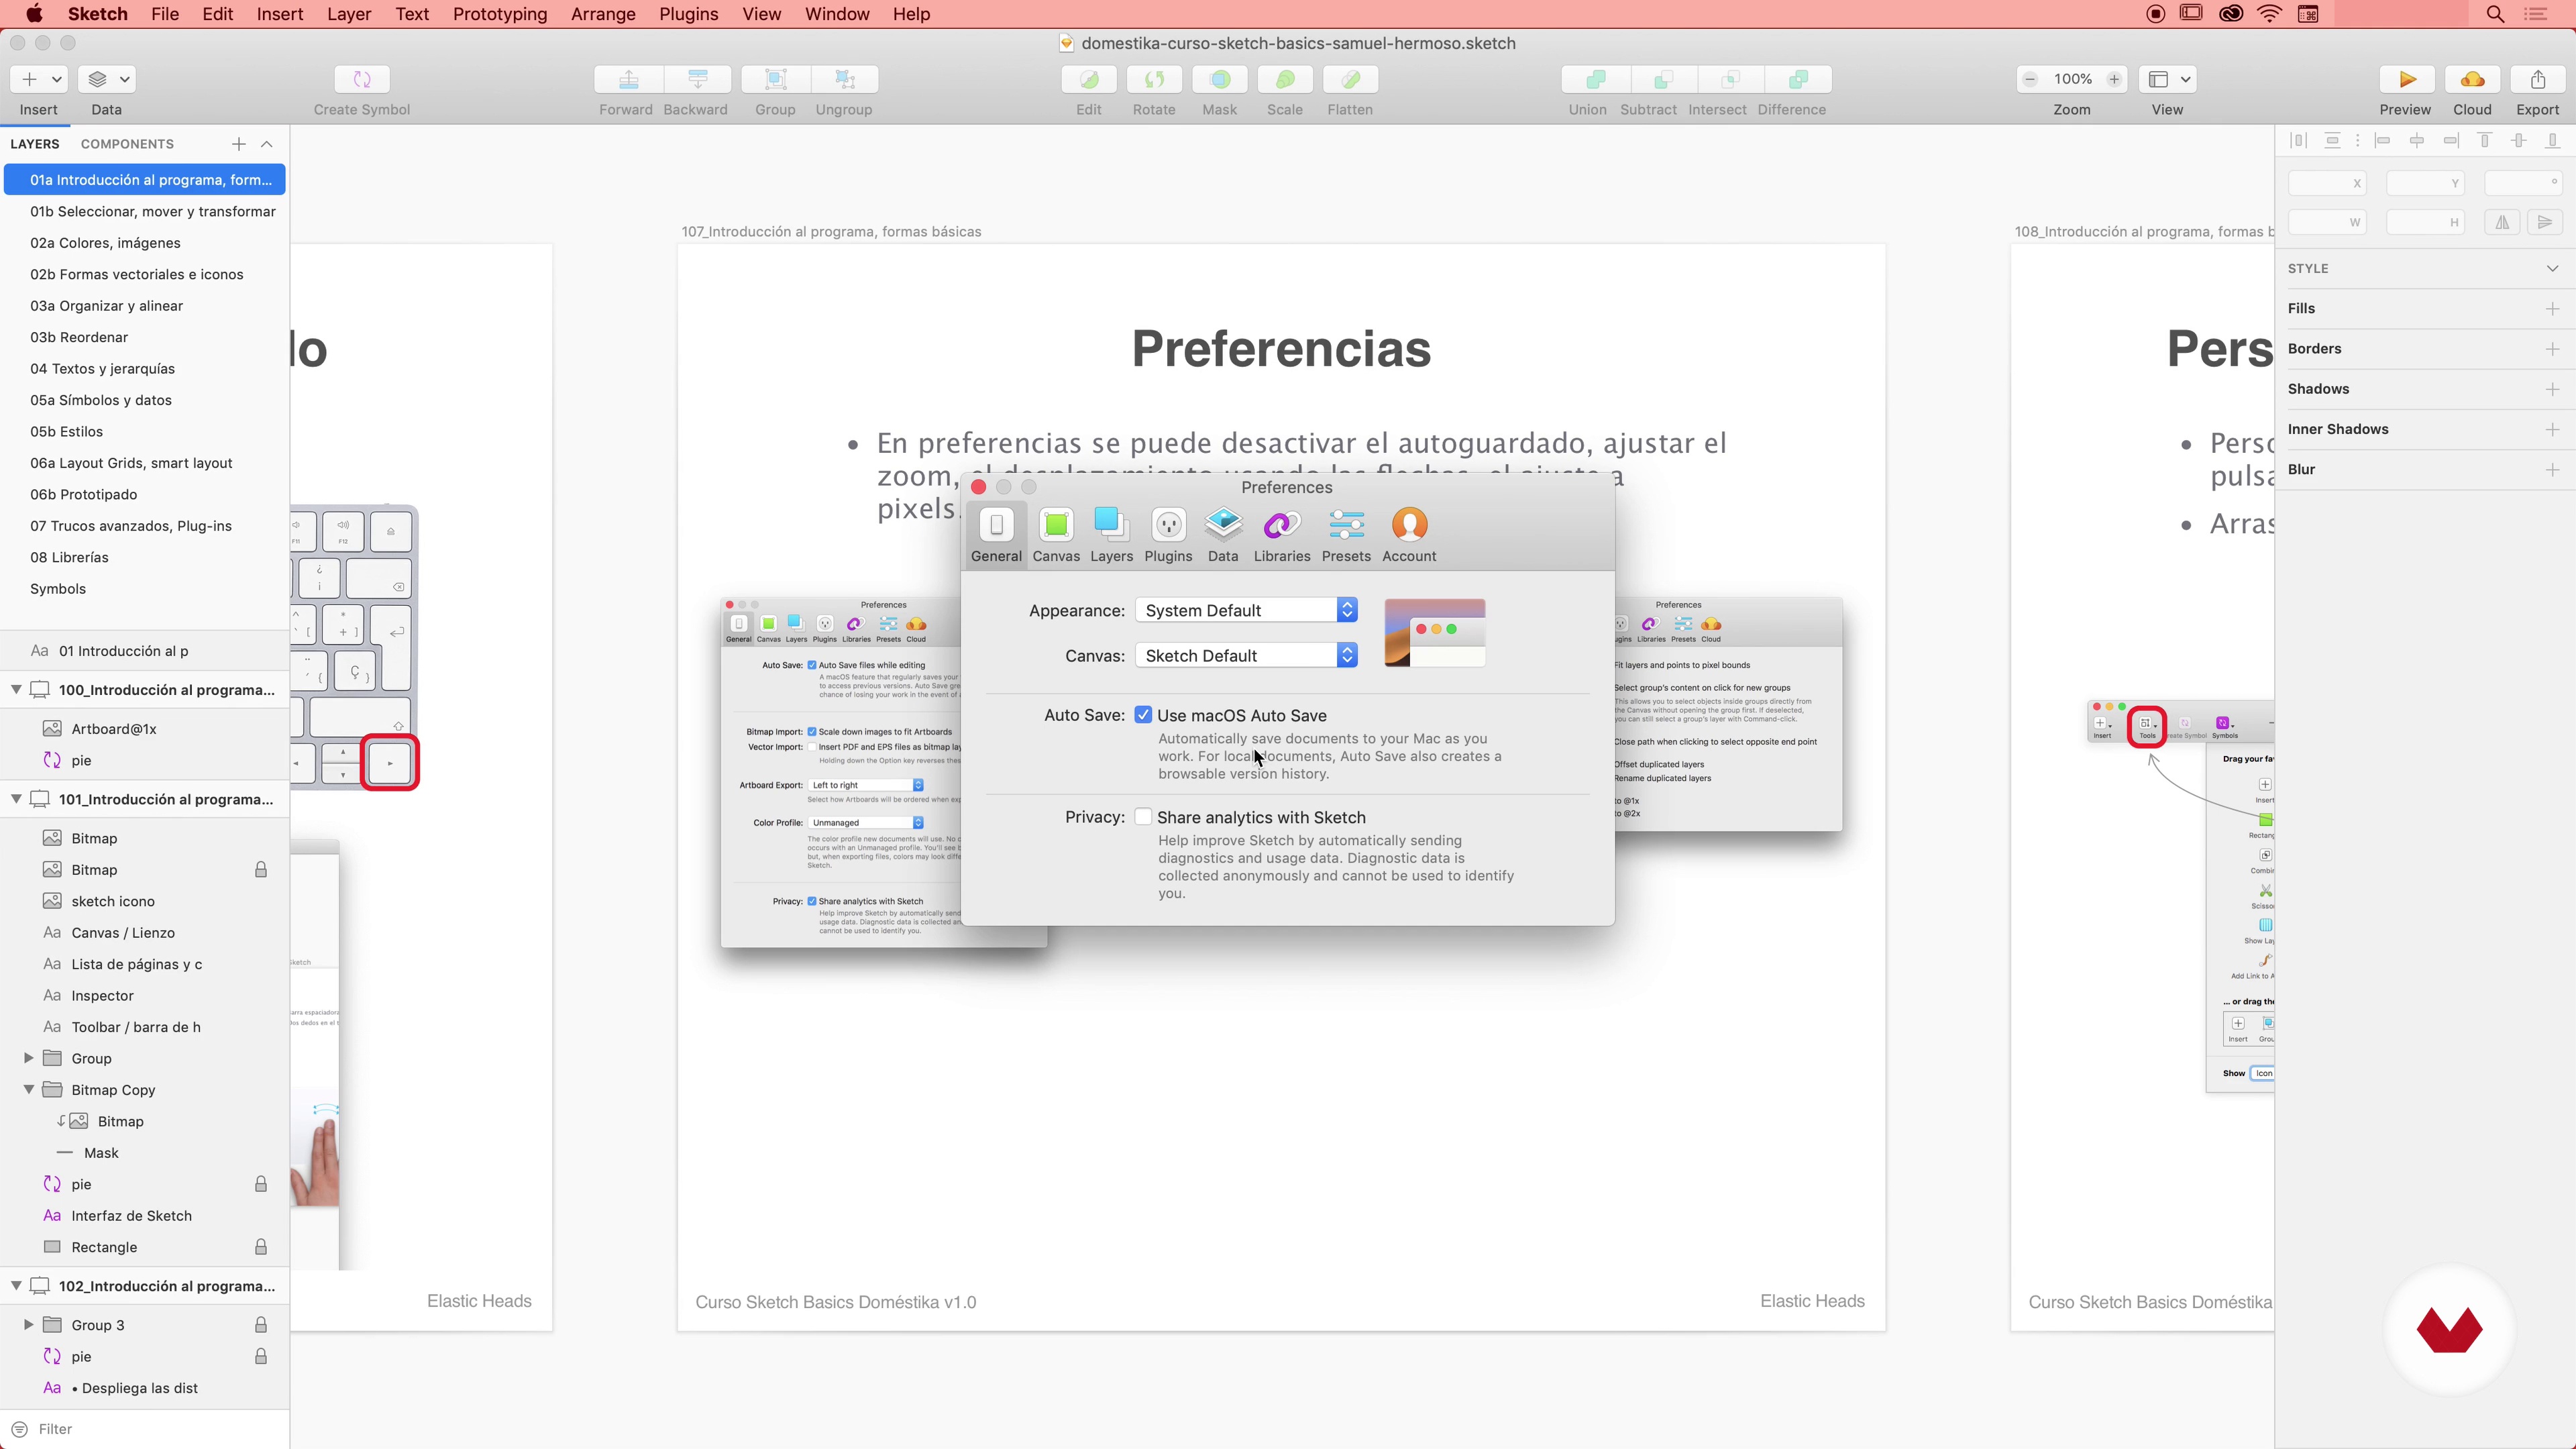Open the Appearance dropdown
This screenshot has height=1449, width=2576.
1246,610
